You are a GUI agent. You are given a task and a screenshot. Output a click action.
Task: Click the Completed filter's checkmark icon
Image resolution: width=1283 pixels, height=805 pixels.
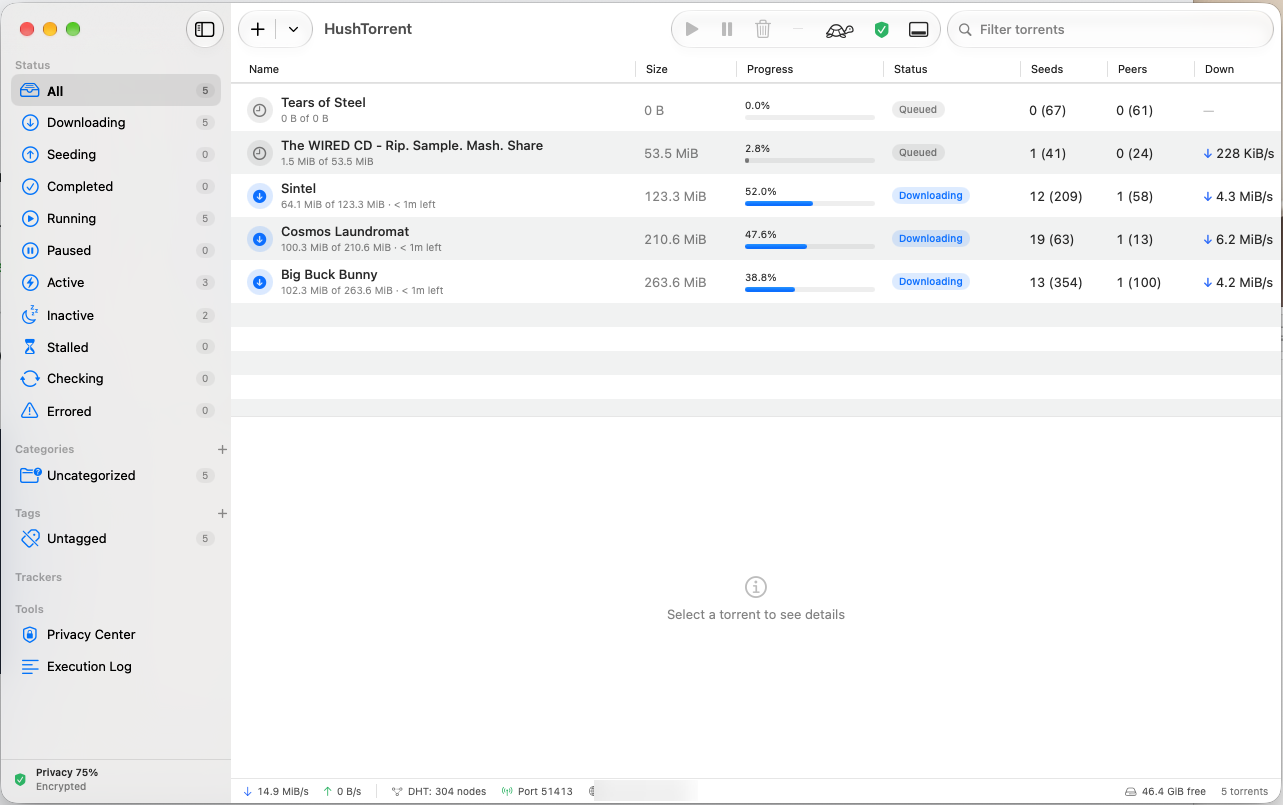pyautogui.click(x=29, y=187)
